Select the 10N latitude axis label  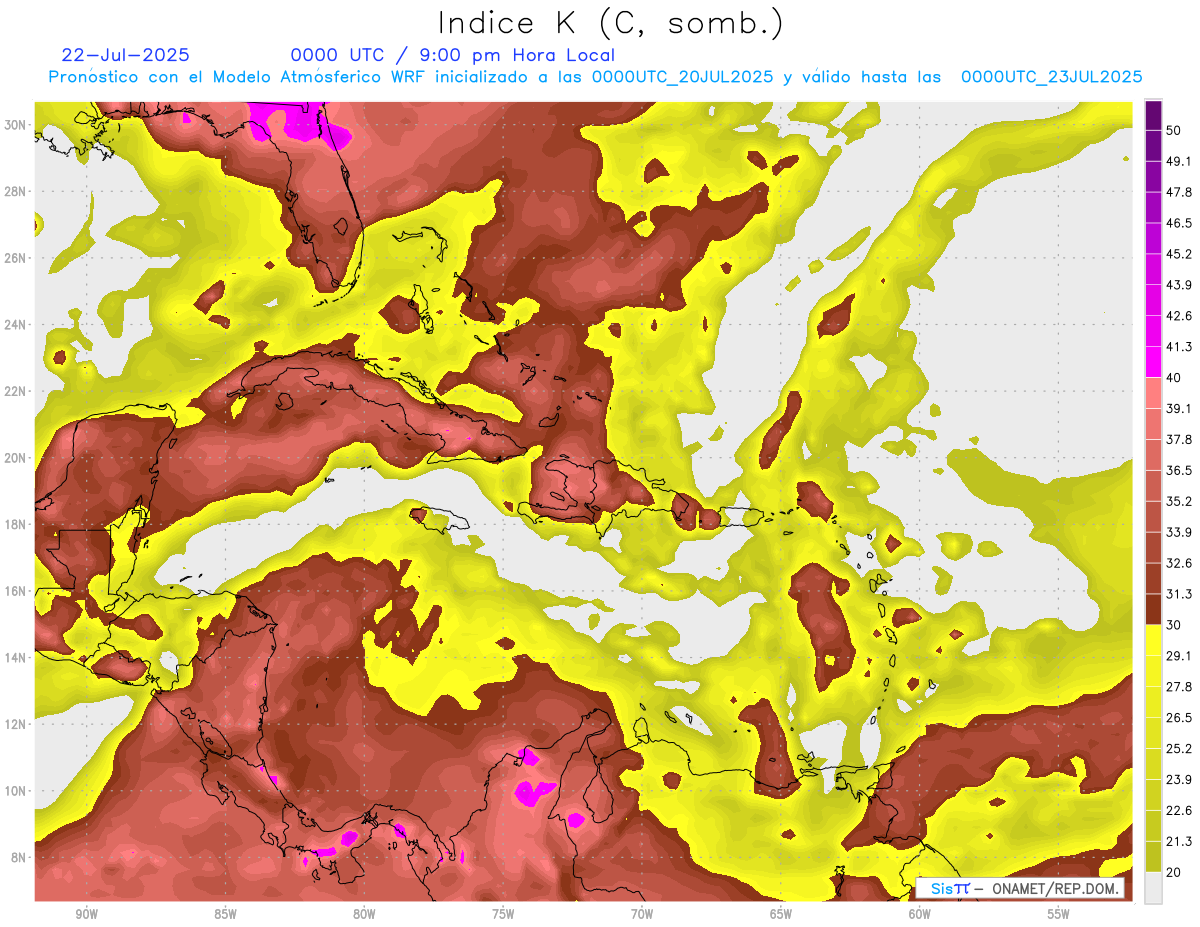15,791
